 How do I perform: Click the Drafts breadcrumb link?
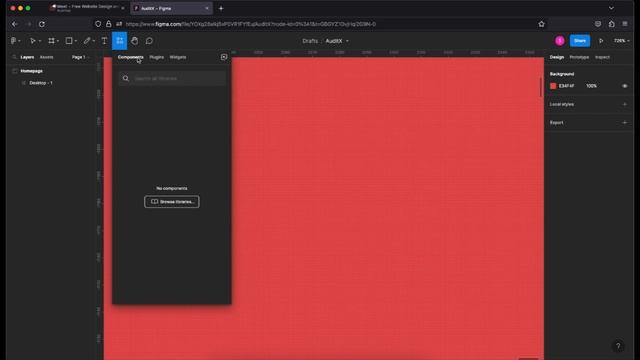pyautogui.click(x=310, y=41)
